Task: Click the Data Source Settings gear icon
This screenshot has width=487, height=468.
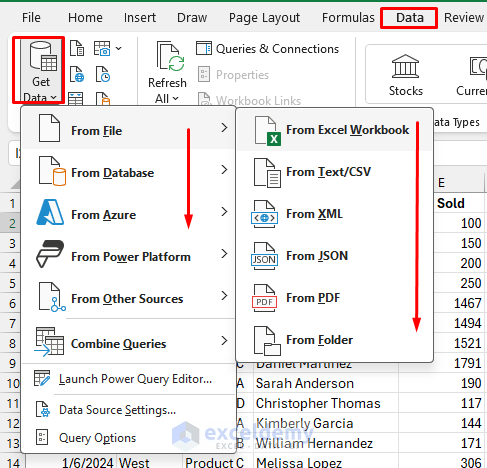Action: [x=43, y=409]
